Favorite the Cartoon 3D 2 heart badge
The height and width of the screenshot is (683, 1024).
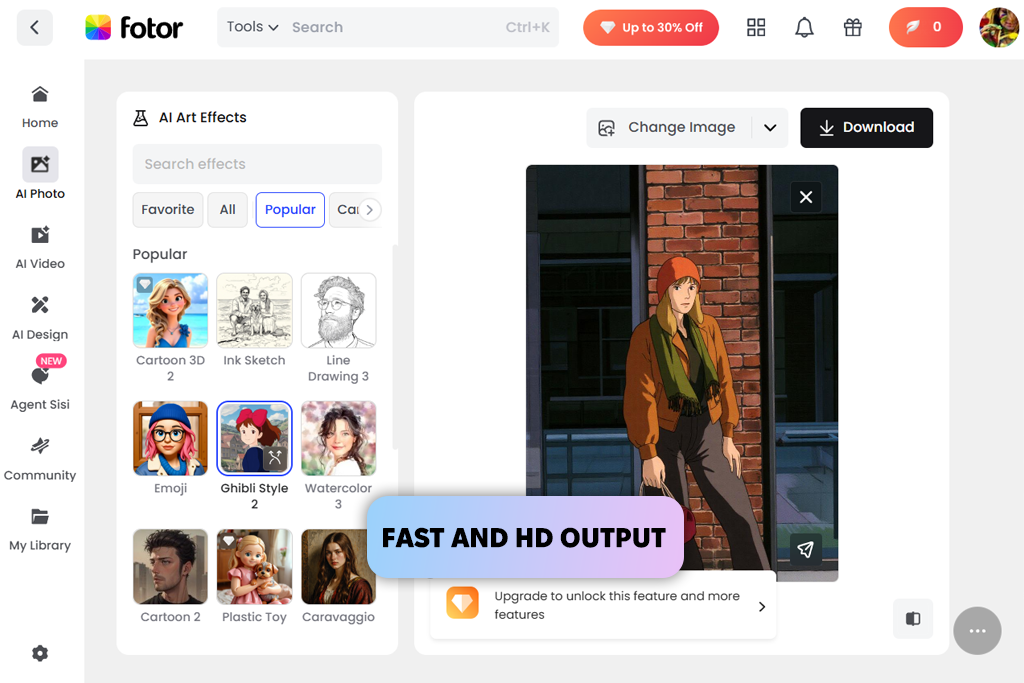pyautogui.click(x=144, y=285)
